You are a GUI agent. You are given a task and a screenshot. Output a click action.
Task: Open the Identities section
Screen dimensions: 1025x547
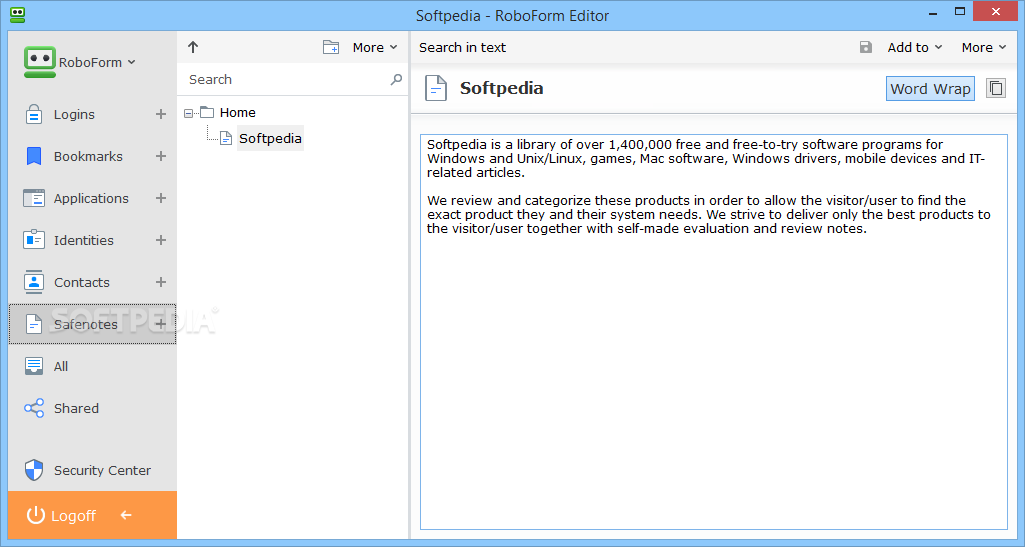click(x=84, y=240)
